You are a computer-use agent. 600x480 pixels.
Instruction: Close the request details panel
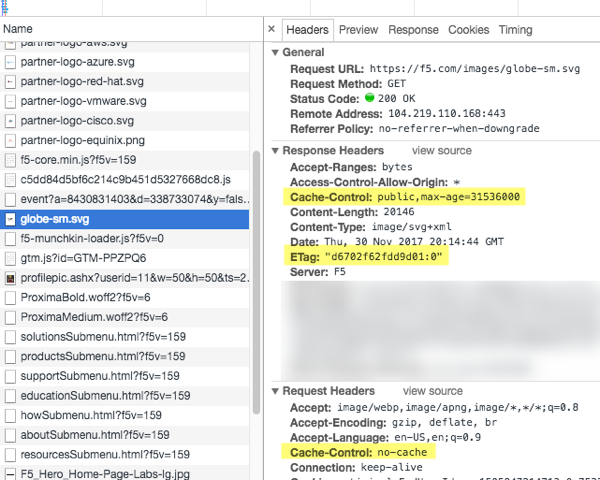click(271, 29)
